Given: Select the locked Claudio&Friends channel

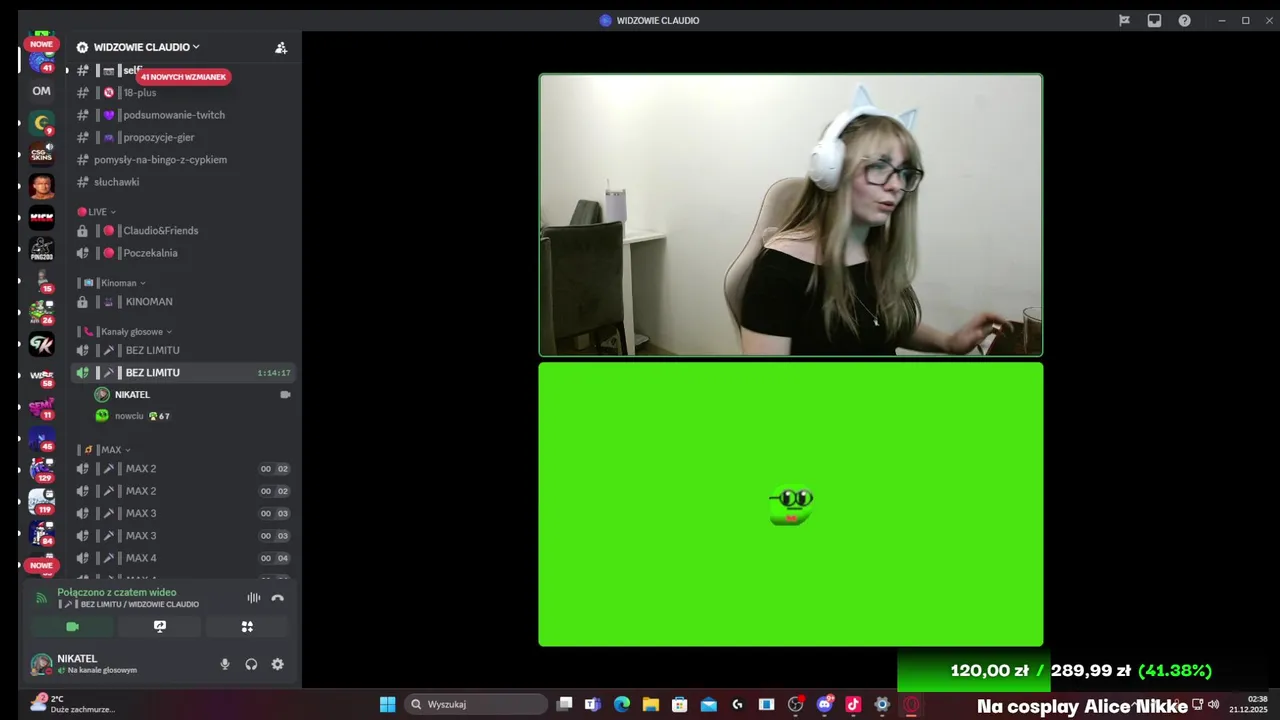Looking at the screenshot, I should point(184,231).
